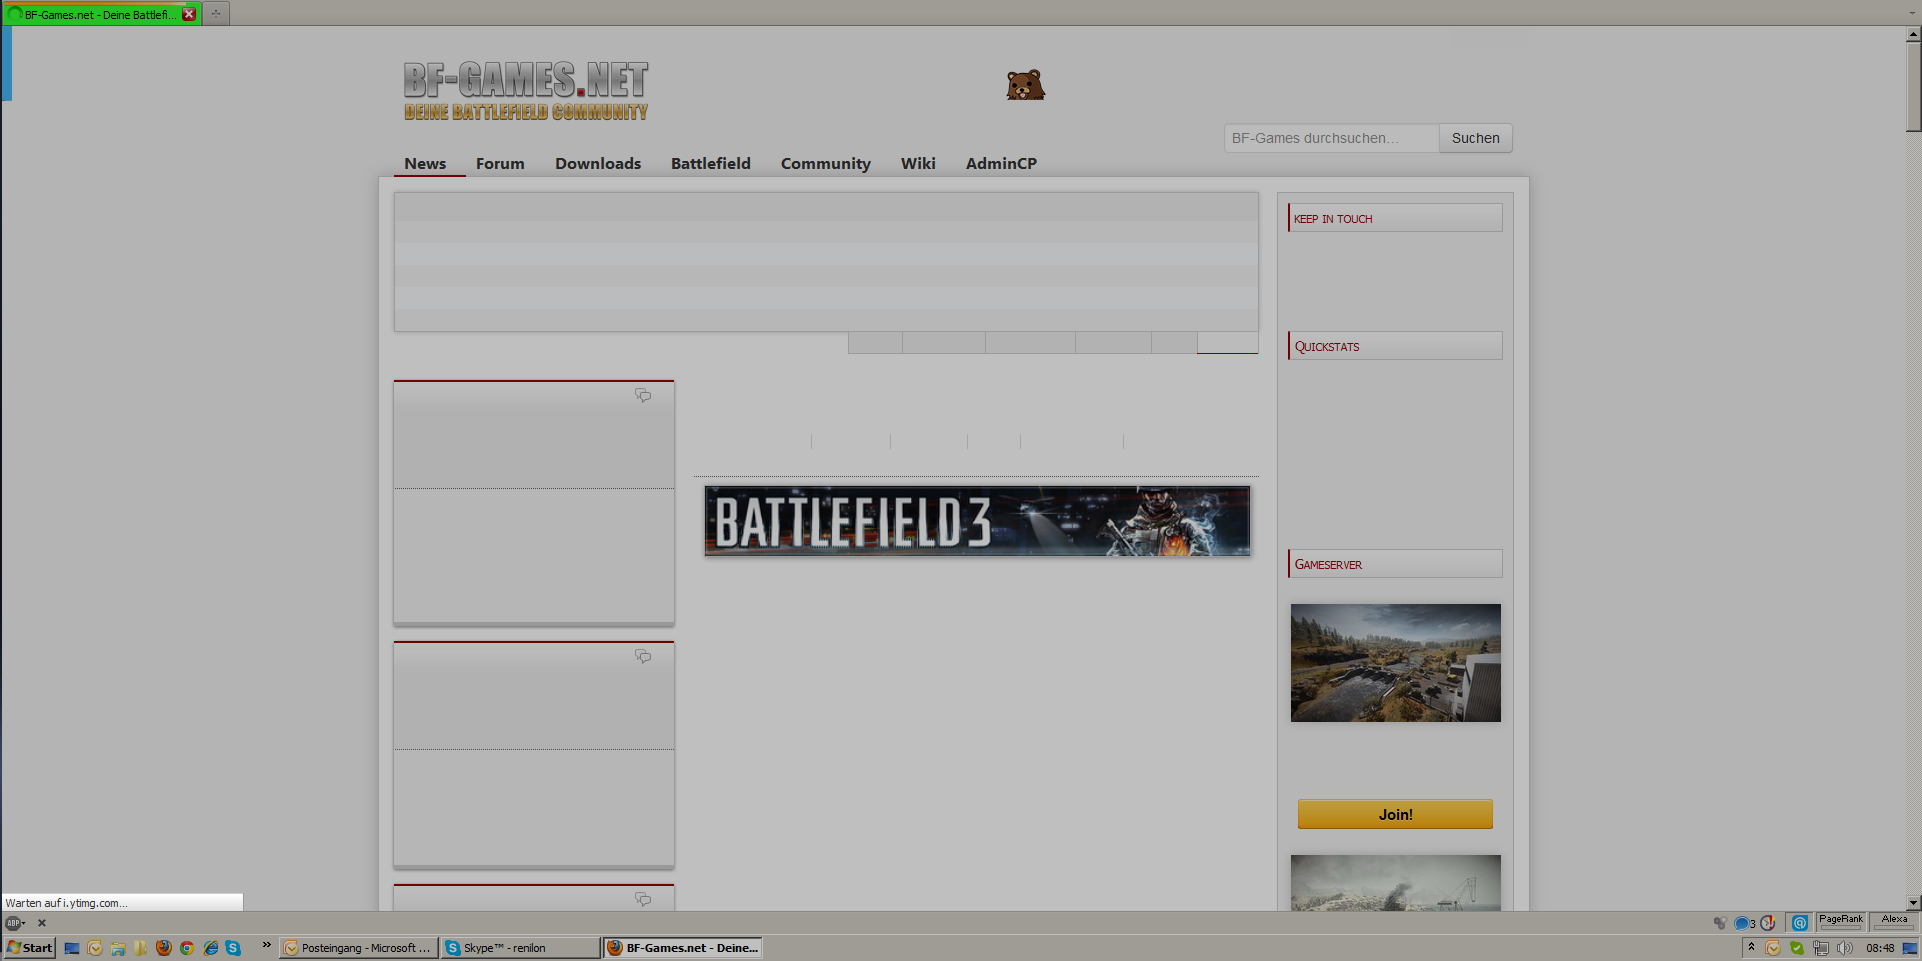This screenshot has height=961, width=1922.
Task: Launch Skype from the Quick Launch bar
Action: pyautogui.click(x=233, y=948)
